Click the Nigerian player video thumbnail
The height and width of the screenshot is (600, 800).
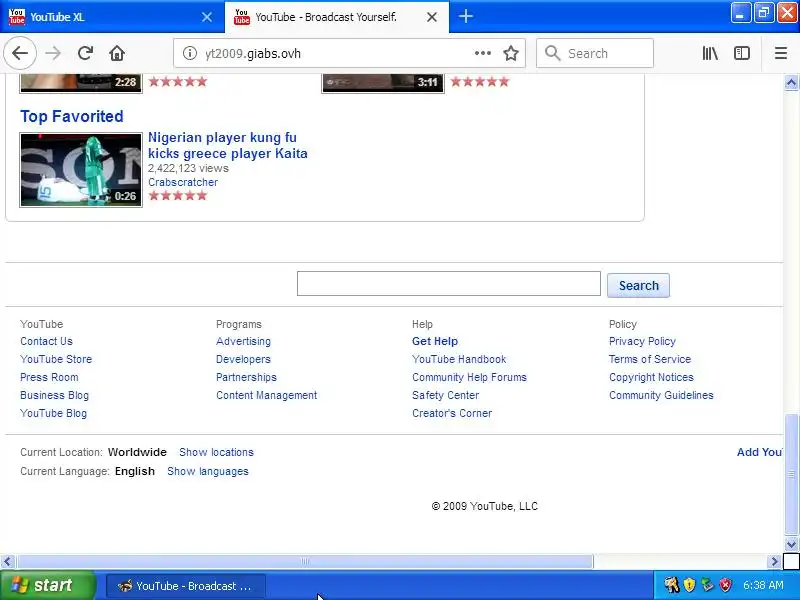coord(81,170)
